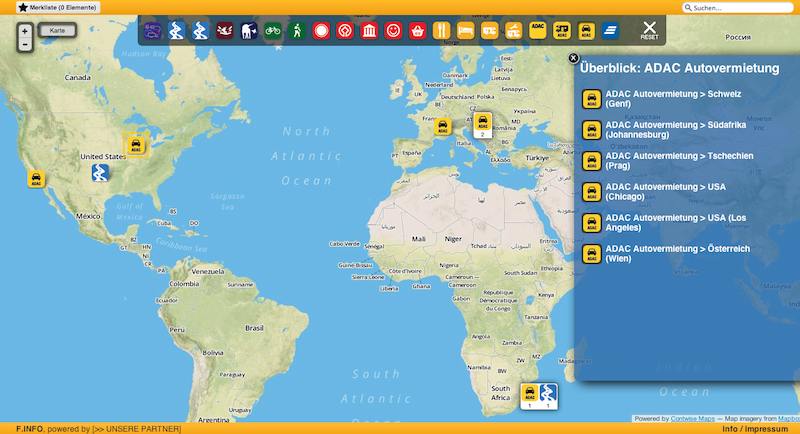Toggle the green hiking filter icon

tap(297, 31)
